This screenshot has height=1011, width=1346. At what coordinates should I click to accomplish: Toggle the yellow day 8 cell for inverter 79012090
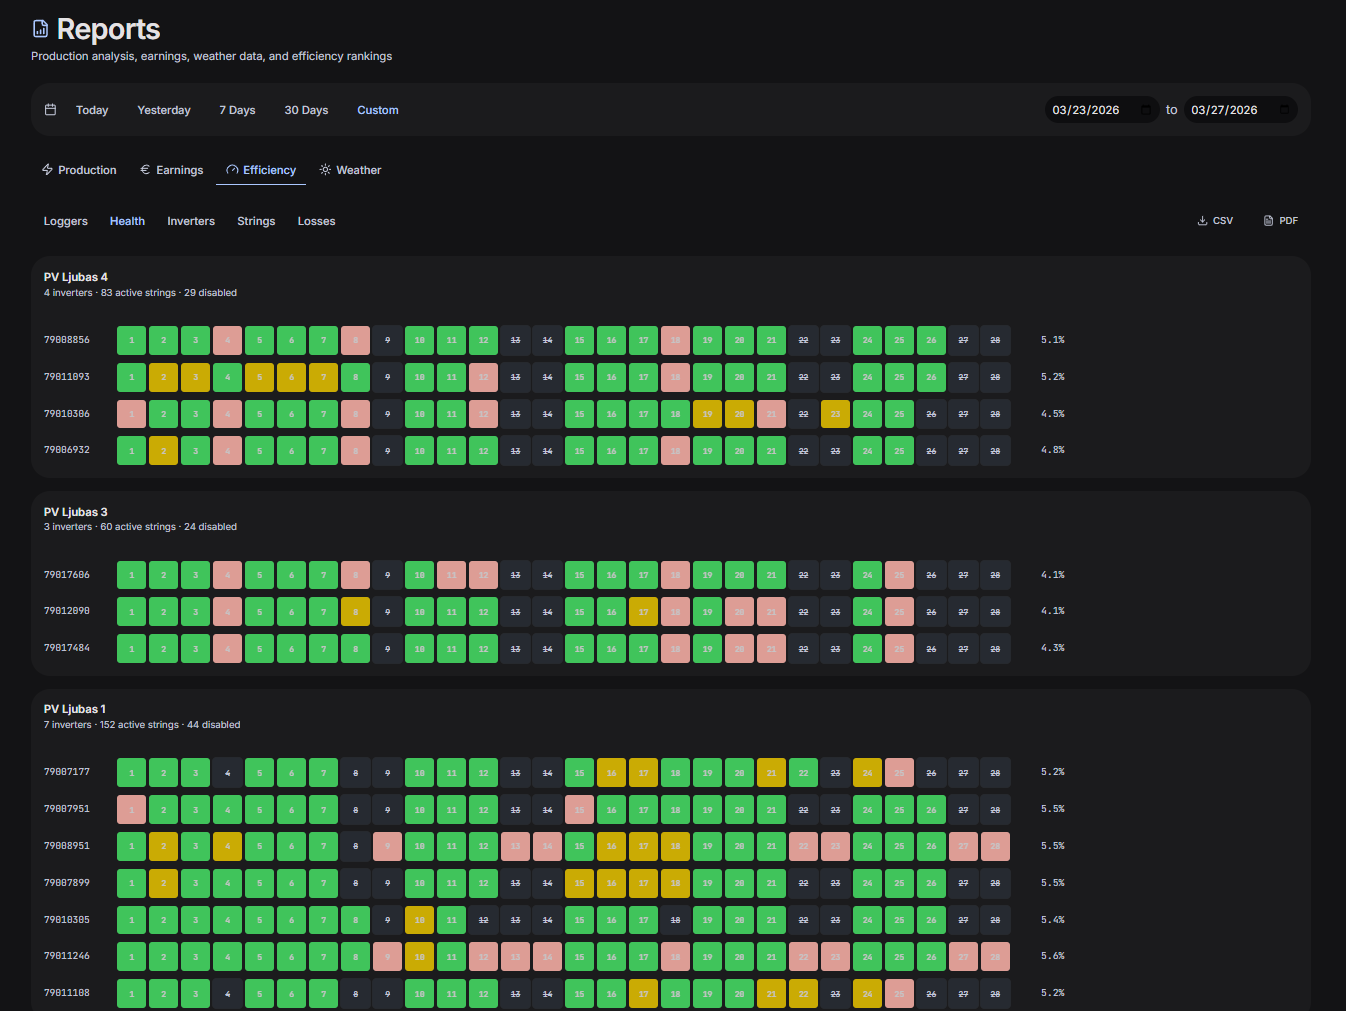click(355, 611)
